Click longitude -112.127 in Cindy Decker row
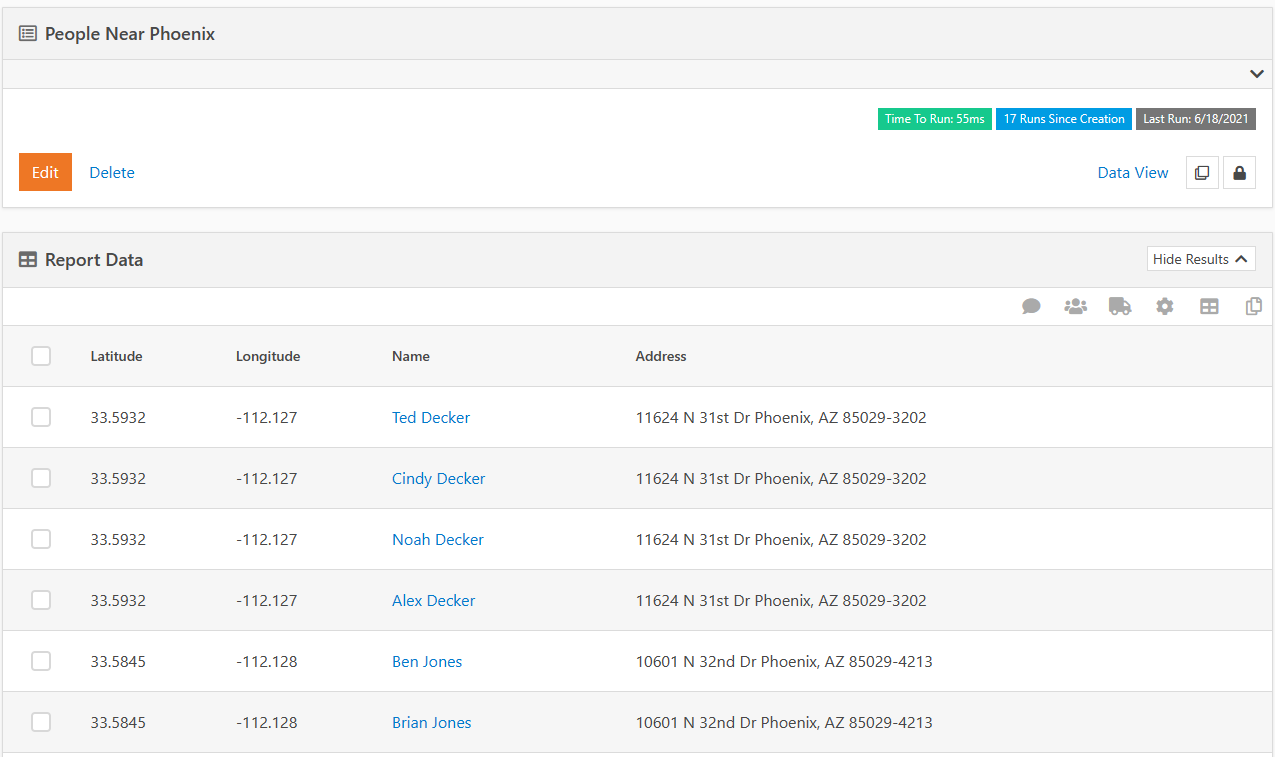The image size is (1275, 757). click(x=267, y=478)
